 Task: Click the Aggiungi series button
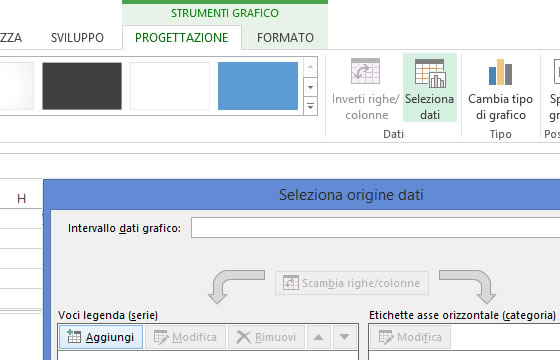[x=101, y=337]
